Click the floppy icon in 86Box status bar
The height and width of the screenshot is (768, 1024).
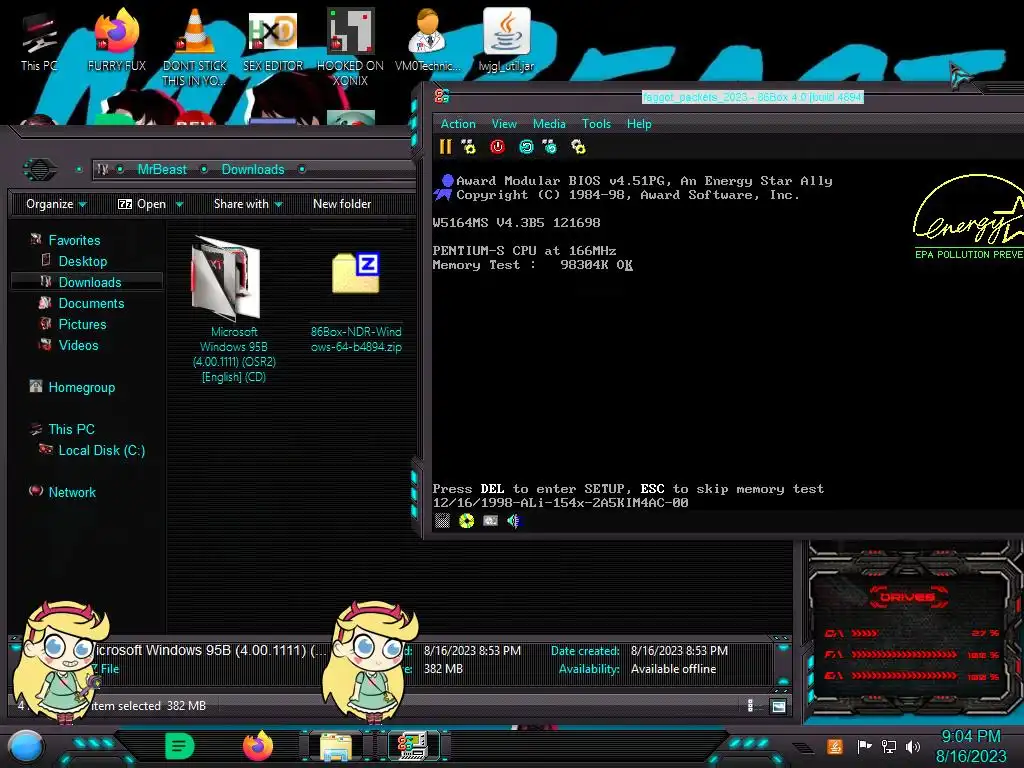point(442,520)
